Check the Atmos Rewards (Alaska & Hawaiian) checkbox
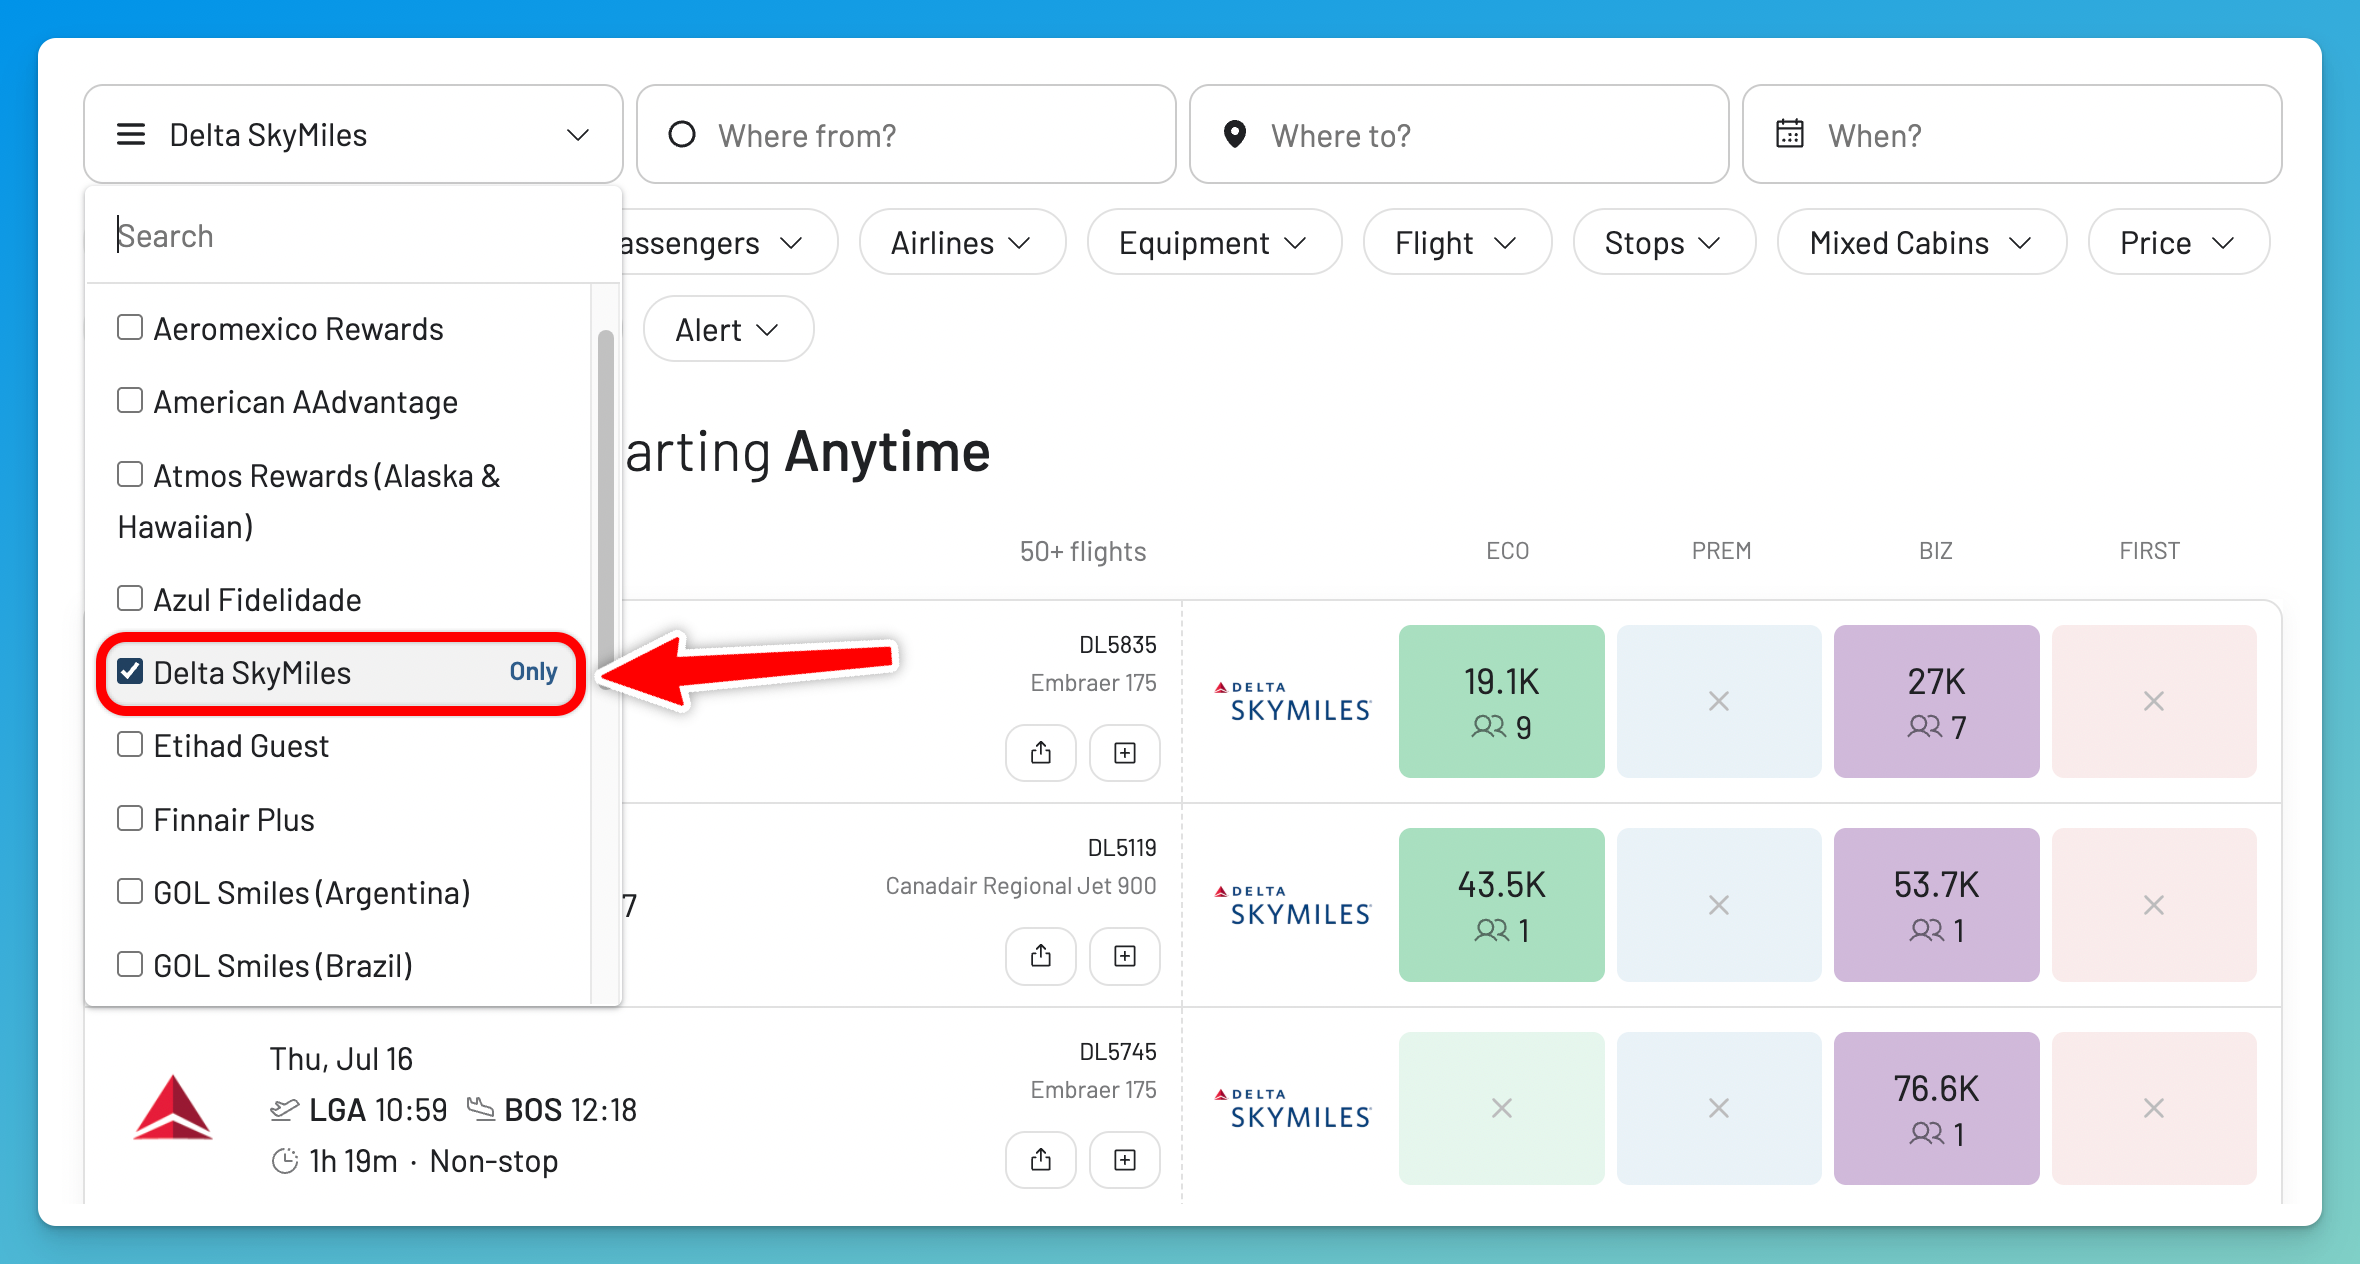The width and height of the screenshot is (2360, 1264). (130, 474)
